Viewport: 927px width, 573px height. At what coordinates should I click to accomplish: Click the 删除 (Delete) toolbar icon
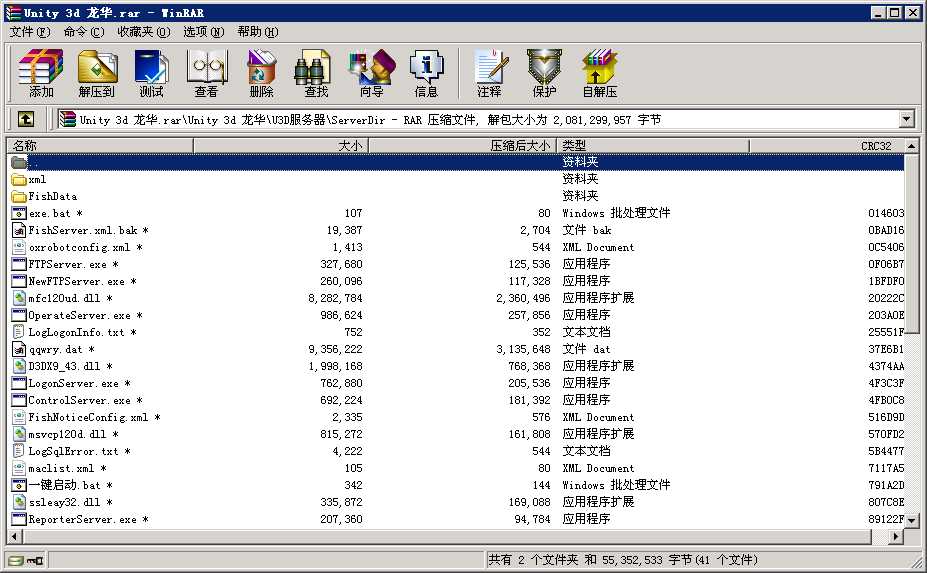(x=261, y=73)
